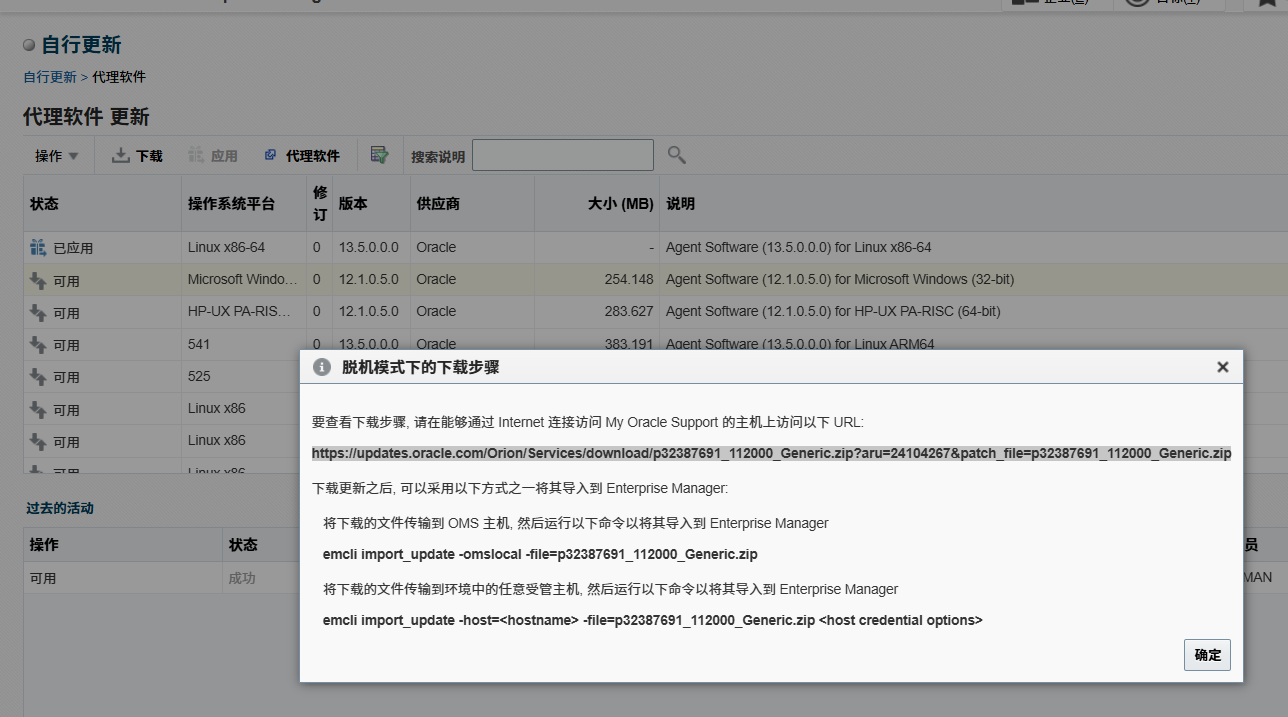
Task: Focus the 搜索说明 search input field
Action: [x=563, y=155]
